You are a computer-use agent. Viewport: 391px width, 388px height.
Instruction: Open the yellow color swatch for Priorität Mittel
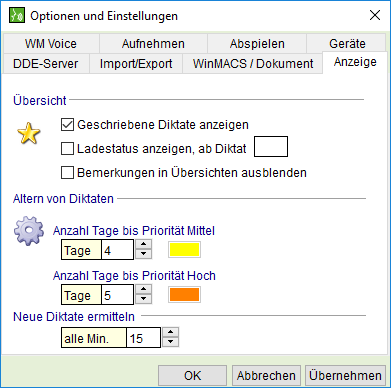tap(184, 250)
